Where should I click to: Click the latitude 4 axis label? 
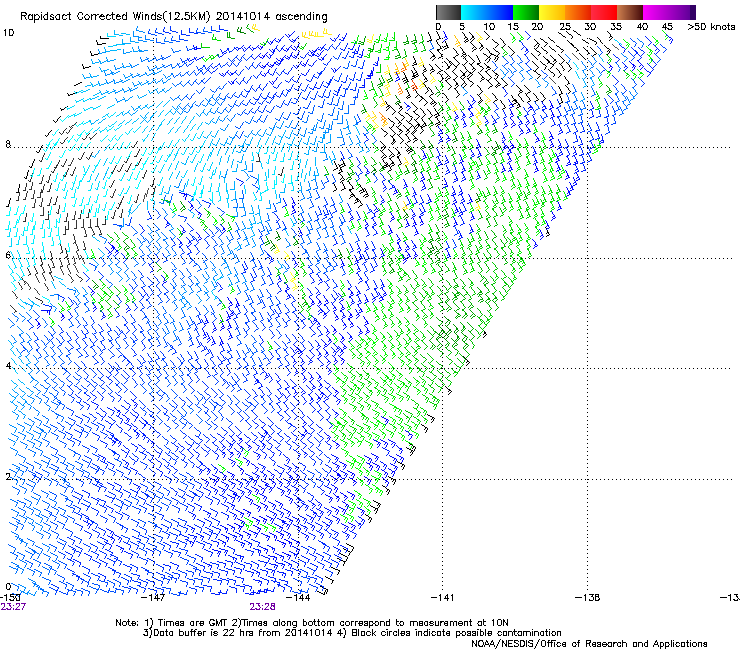point(8,366)
